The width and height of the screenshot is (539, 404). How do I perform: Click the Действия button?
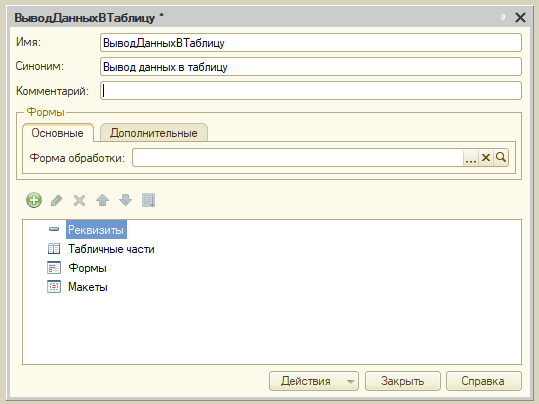click(314, 381)
